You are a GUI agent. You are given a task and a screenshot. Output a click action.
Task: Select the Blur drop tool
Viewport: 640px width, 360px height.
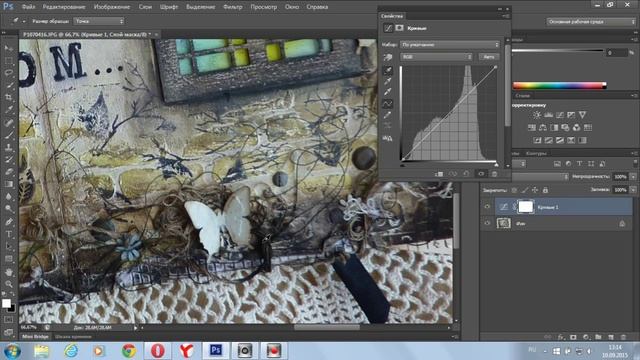[x=9, y=197]
